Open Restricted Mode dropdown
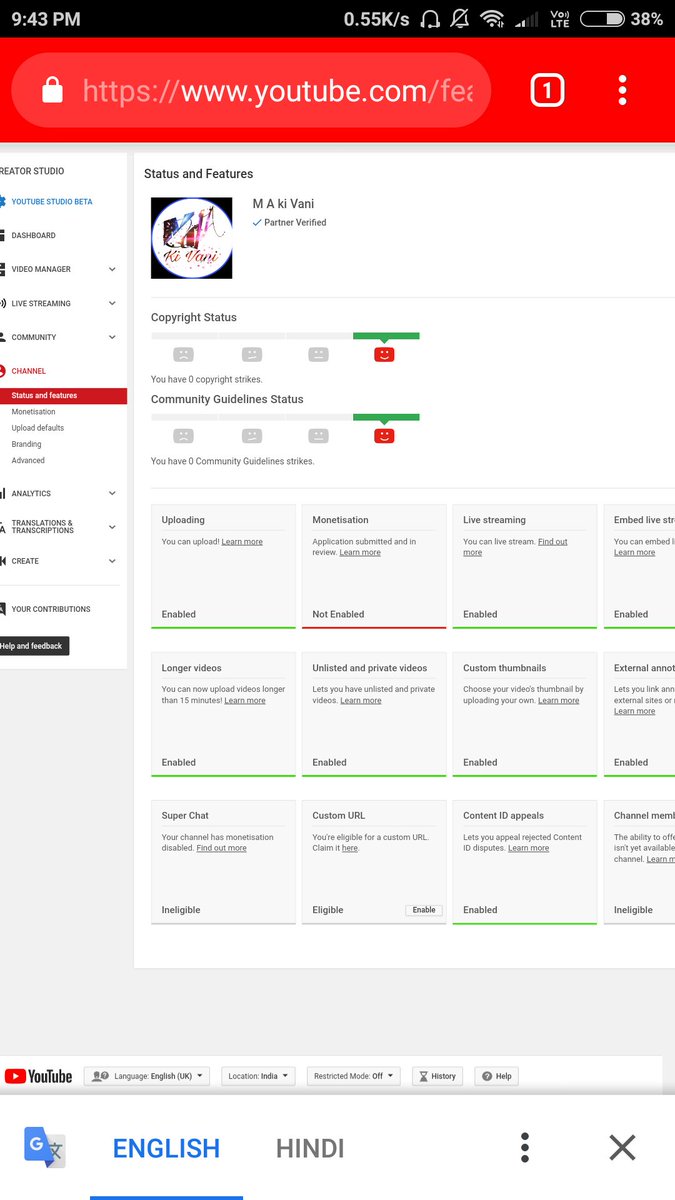Screen dimensions: 675x1200 353,1076
